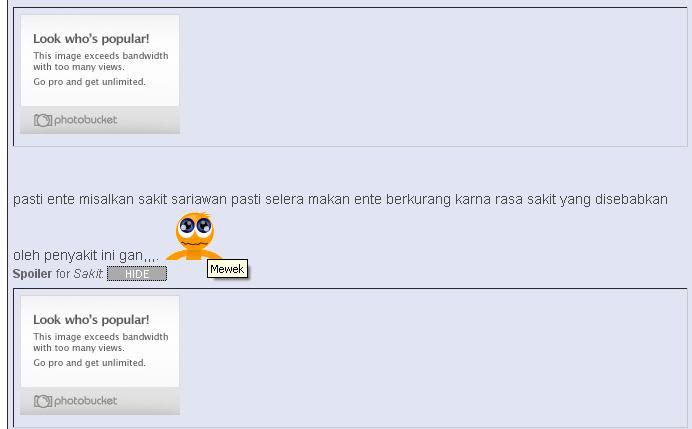Click the italic 'Sakit' spoiler title

tap(88, 274)
